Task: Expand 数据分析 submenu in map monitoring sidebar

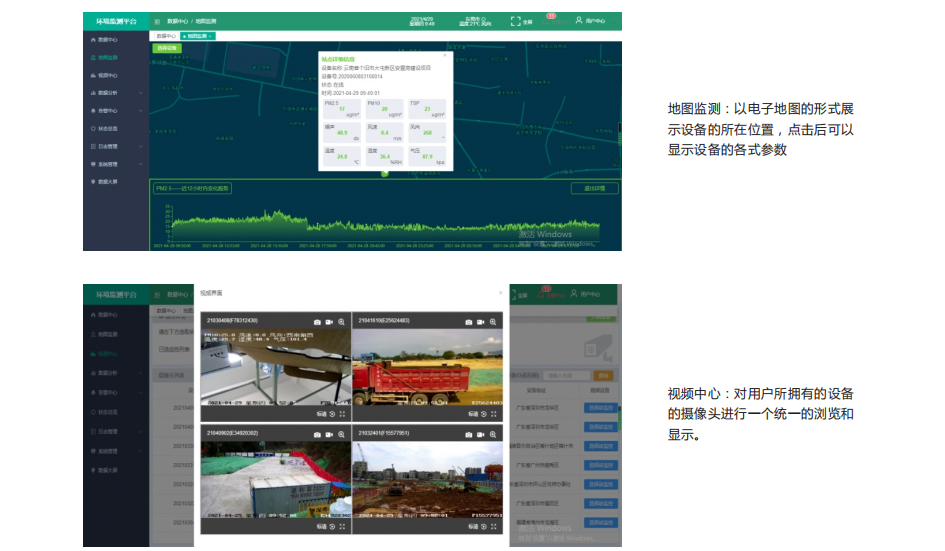Action: click(140, 93)
